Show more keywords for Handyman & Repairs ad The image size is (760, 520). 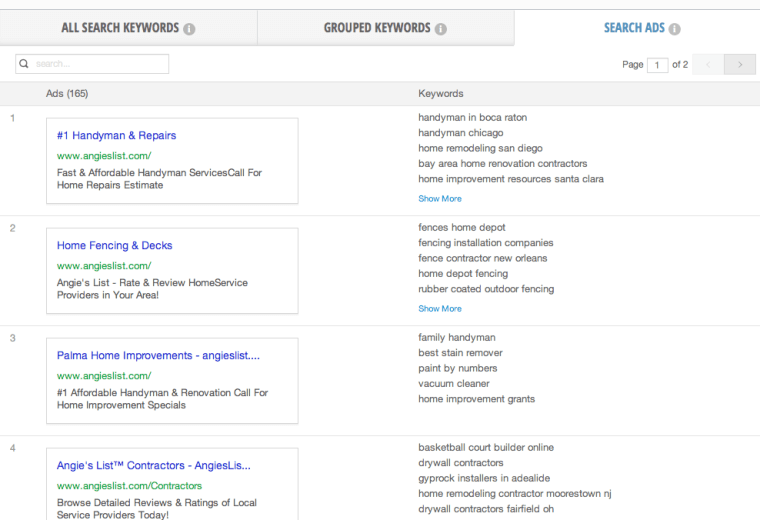[440, 199]
